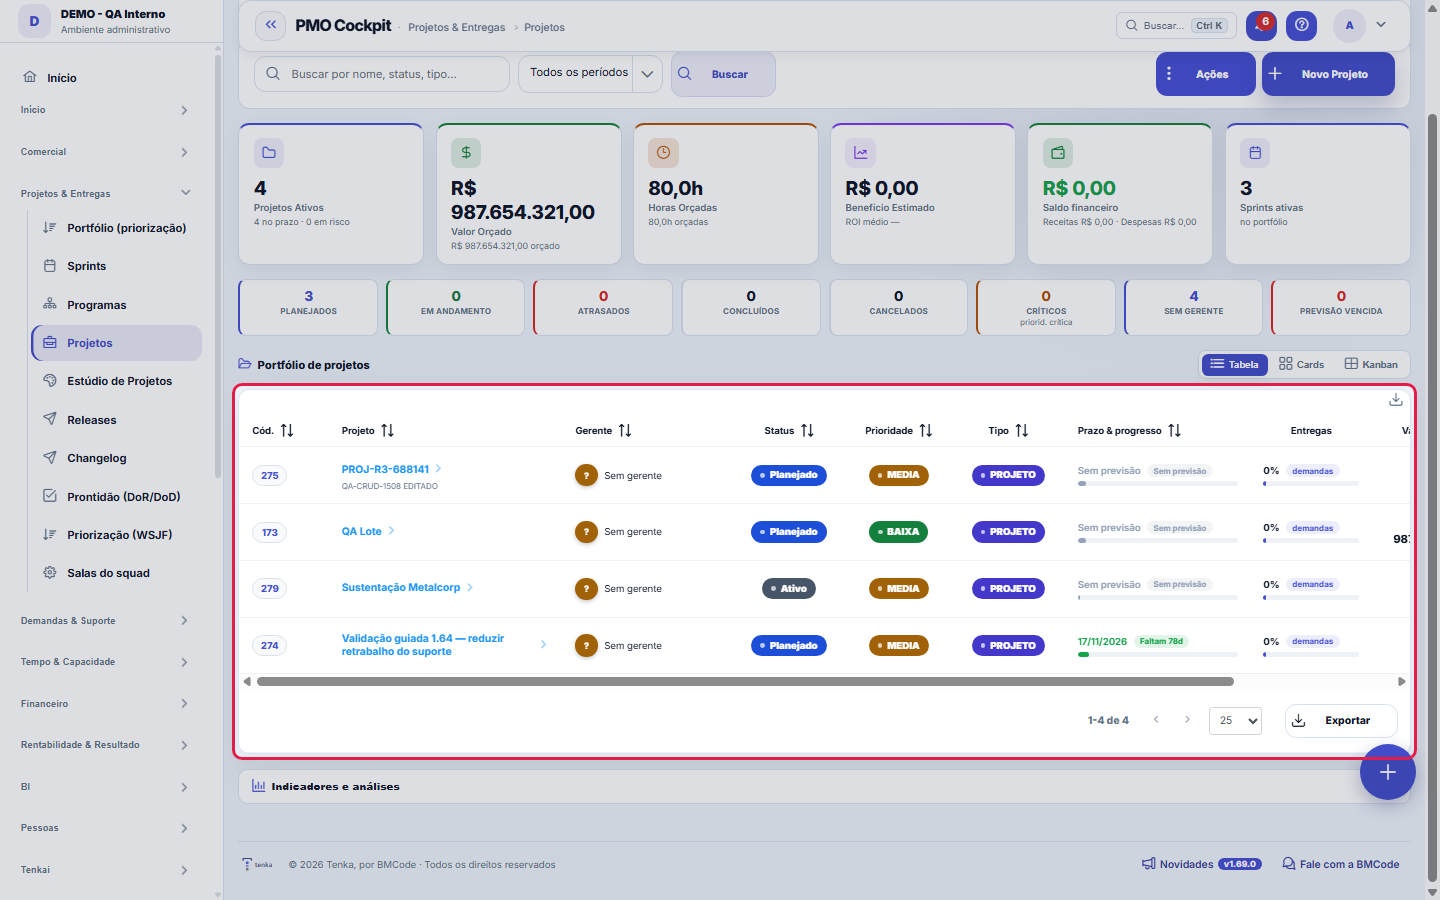
Task: Click table horizontal scrollbar
Action: (x=745, y=682)
